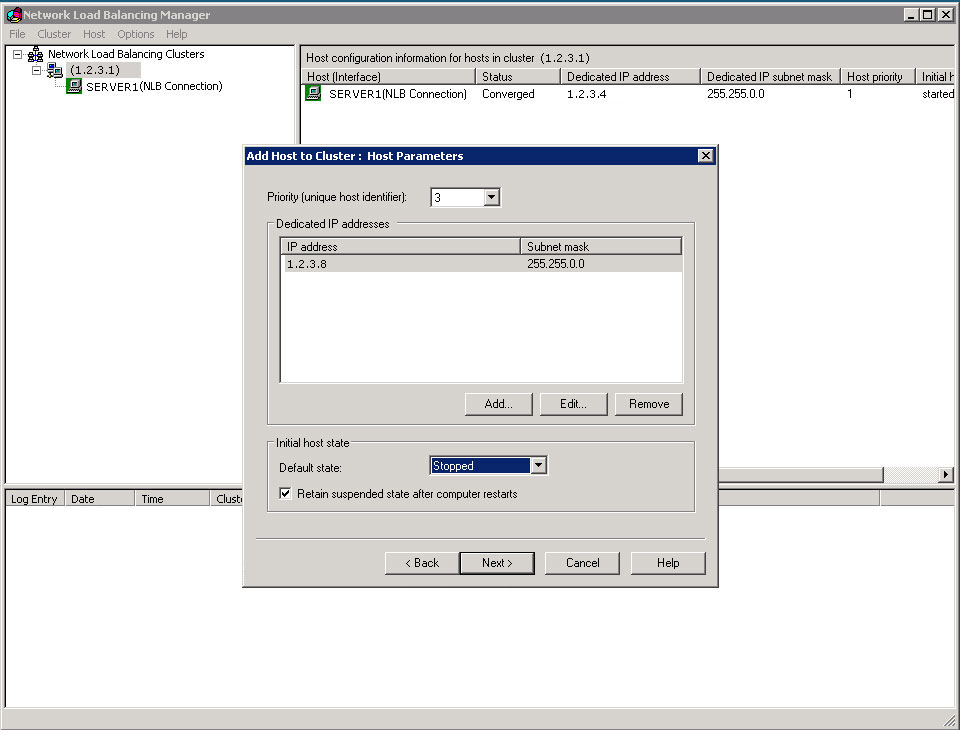This screenshot has height=730, width=960.
Task: Click the Subnet mask column header in dialog
Action: [x=601, y=247]
